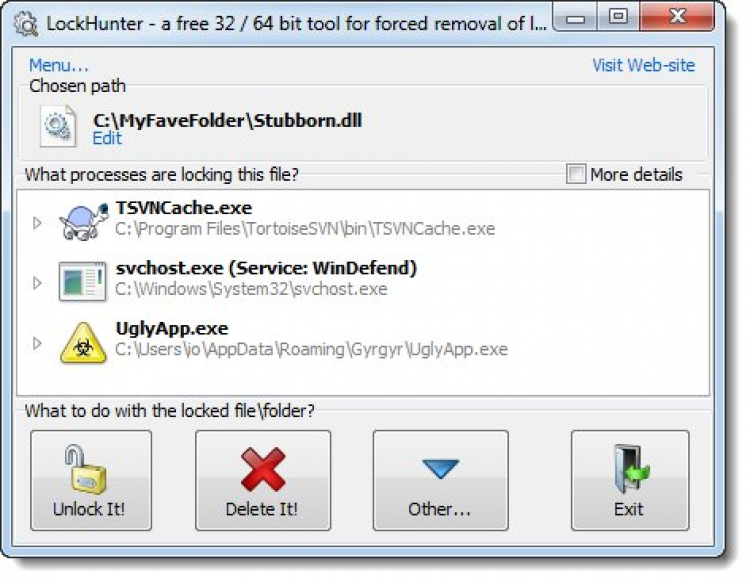Open the Other... options dropdown
Screen dimensions: 750x582
(441, 481)
